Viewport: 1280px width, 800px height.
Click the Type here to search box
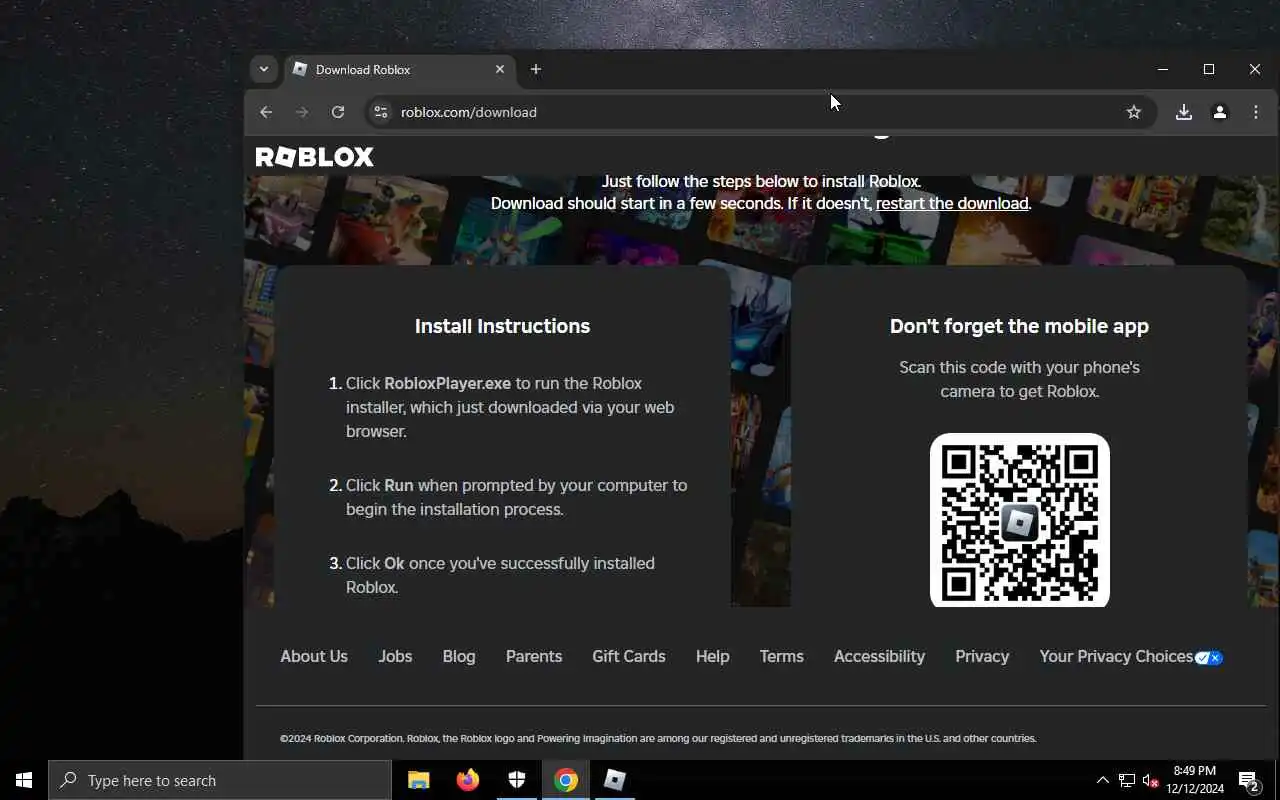220,780
